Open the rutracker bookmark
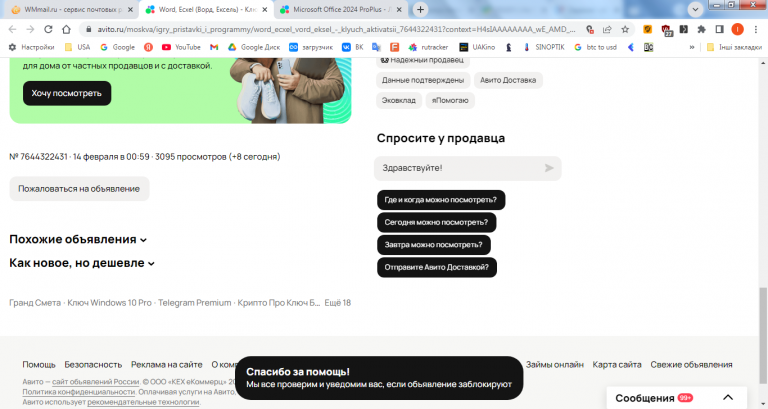Viewport: 768px width, 409px height. point(429,47)
